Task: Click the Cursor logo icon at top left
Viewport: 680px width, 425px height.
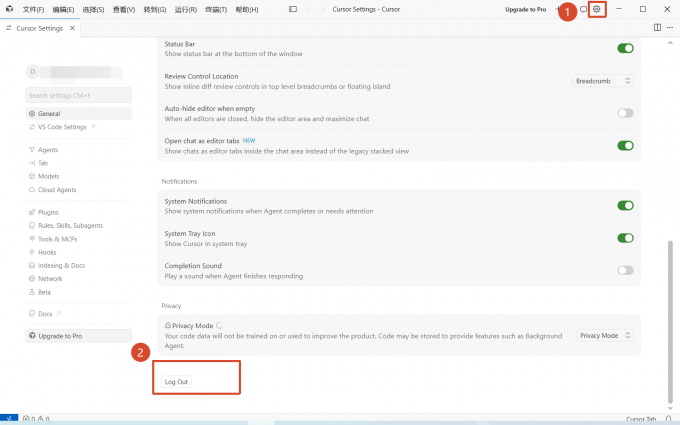Action: click(x=10, y=9)
